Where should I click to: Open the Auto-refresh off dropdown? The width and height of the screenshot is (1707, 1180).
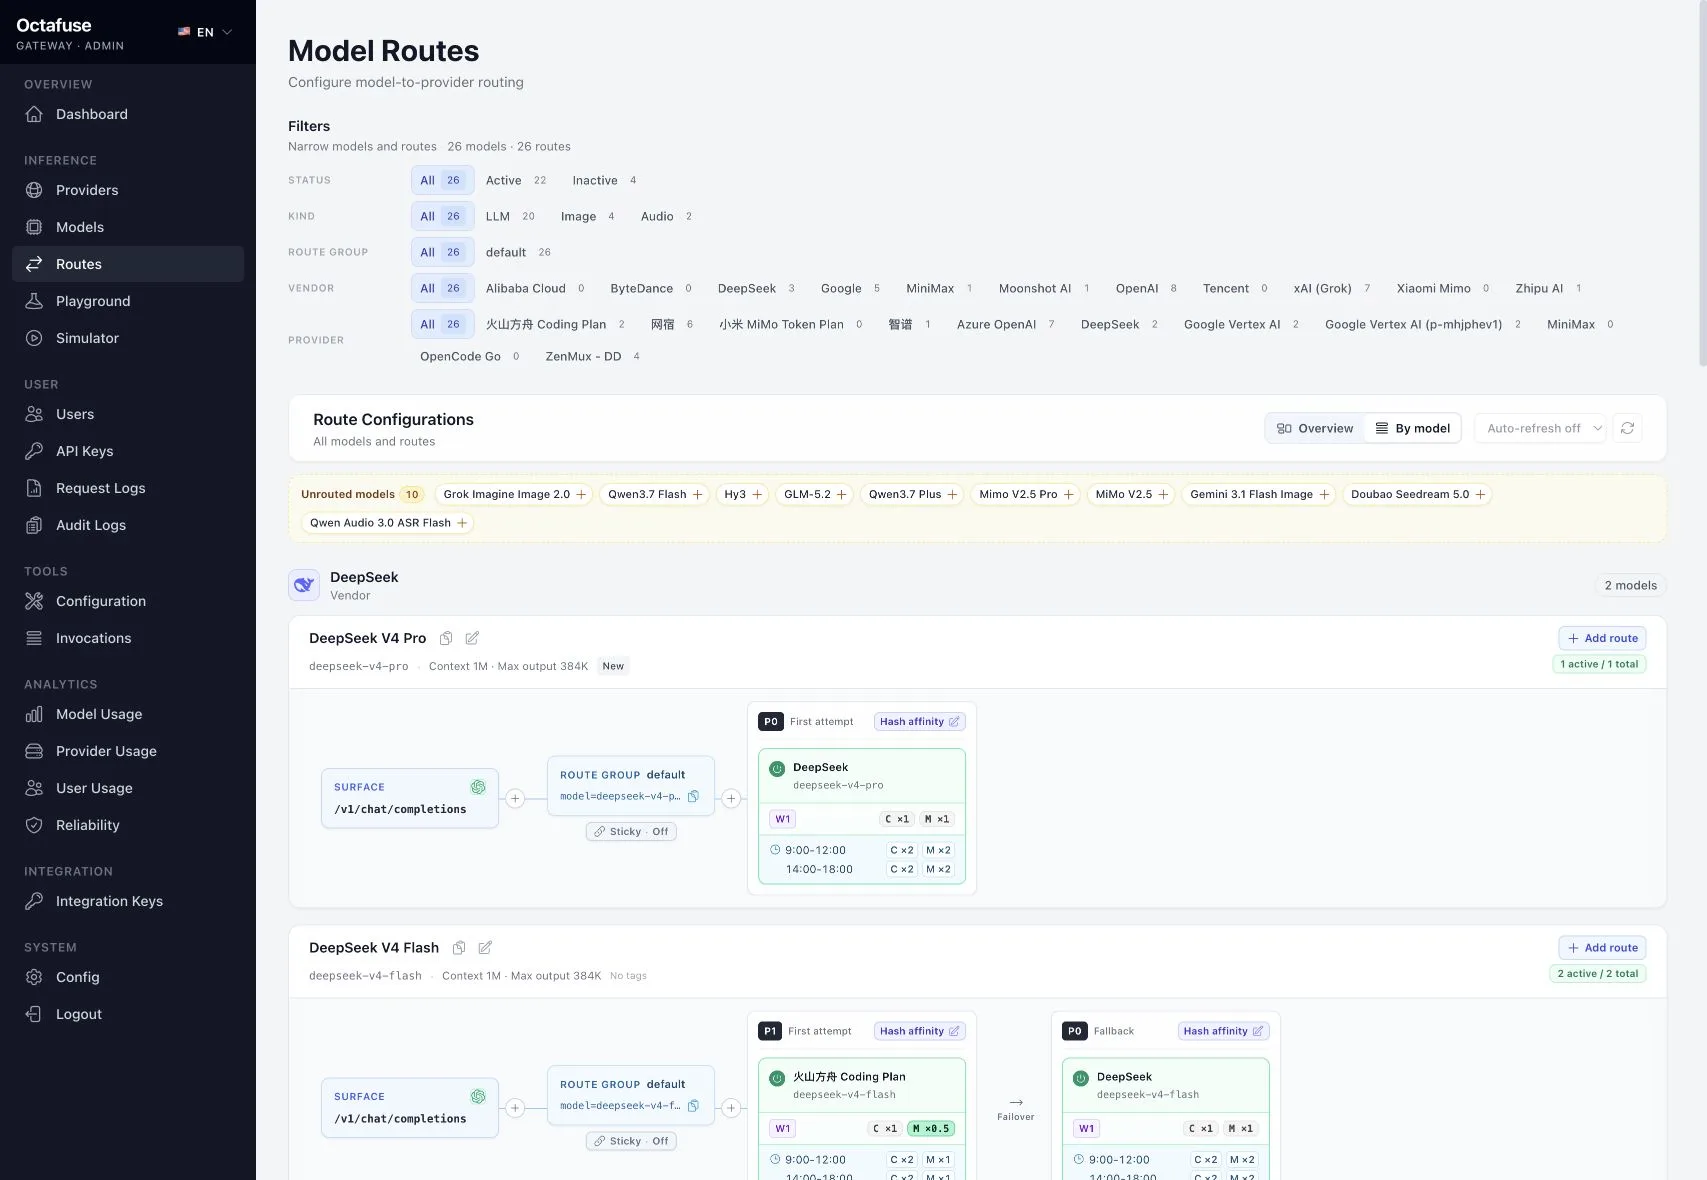(1540, 428)
